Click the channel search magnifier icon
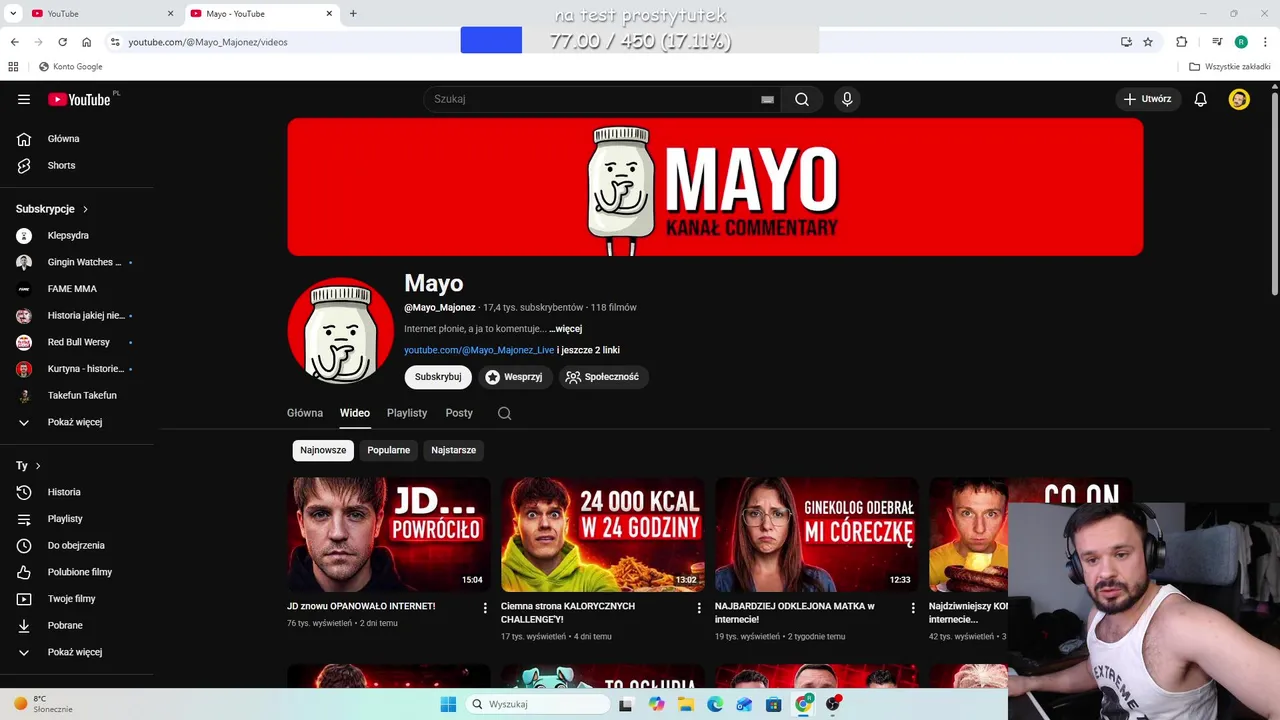This screenshot has height=720, width=1280. [x=505, y=413]
